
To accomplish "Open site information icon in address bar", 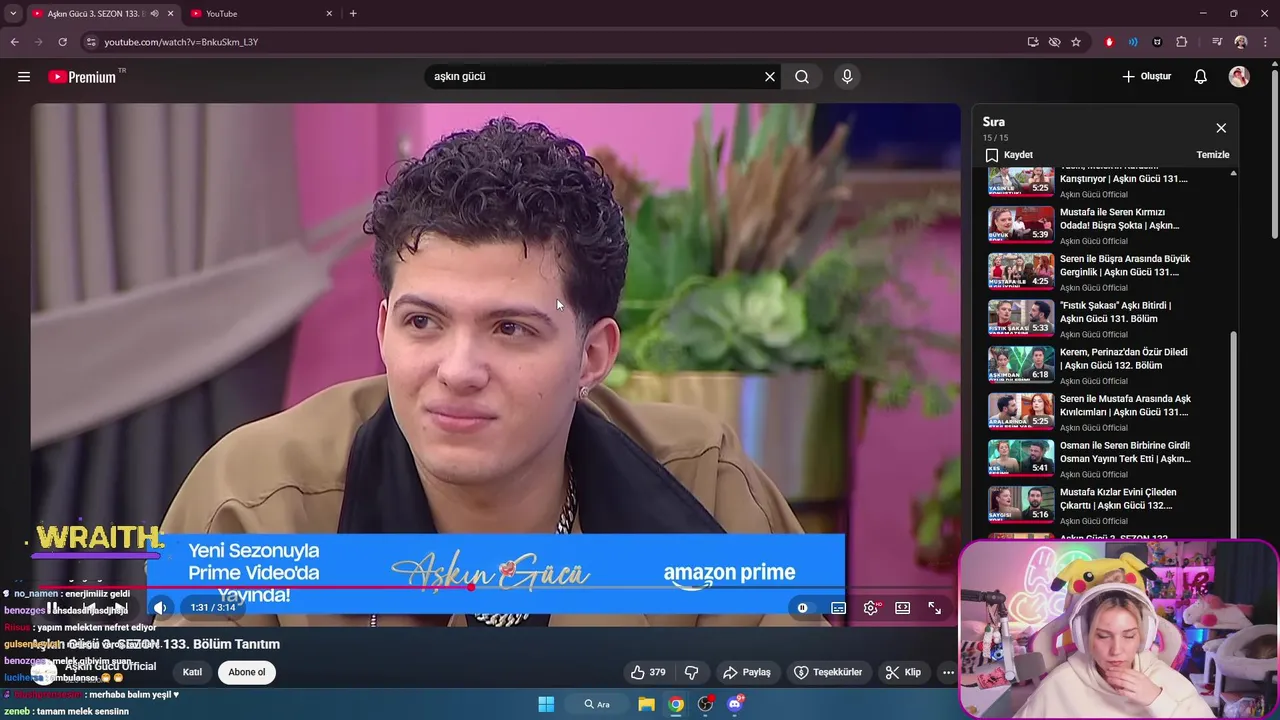I will tap(91, 42).
